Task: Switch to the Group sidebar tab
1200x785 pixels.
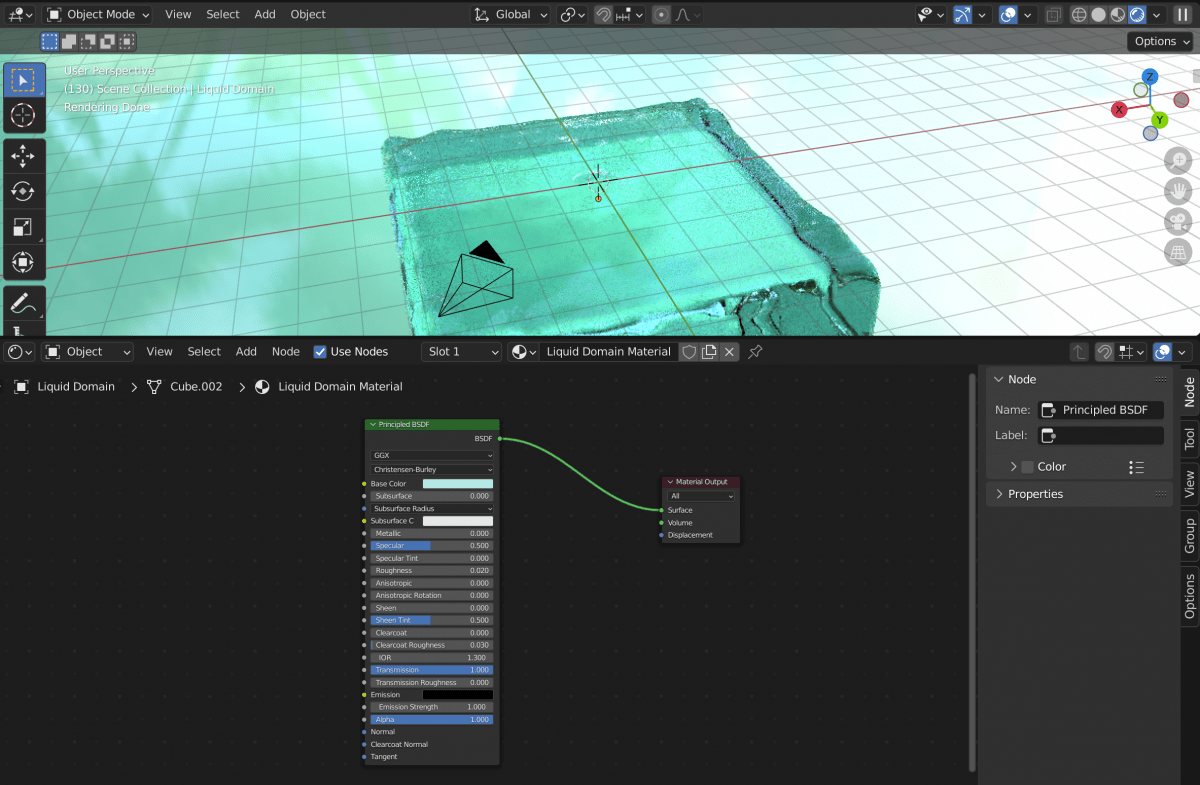Action: [x=1189, y=535]
